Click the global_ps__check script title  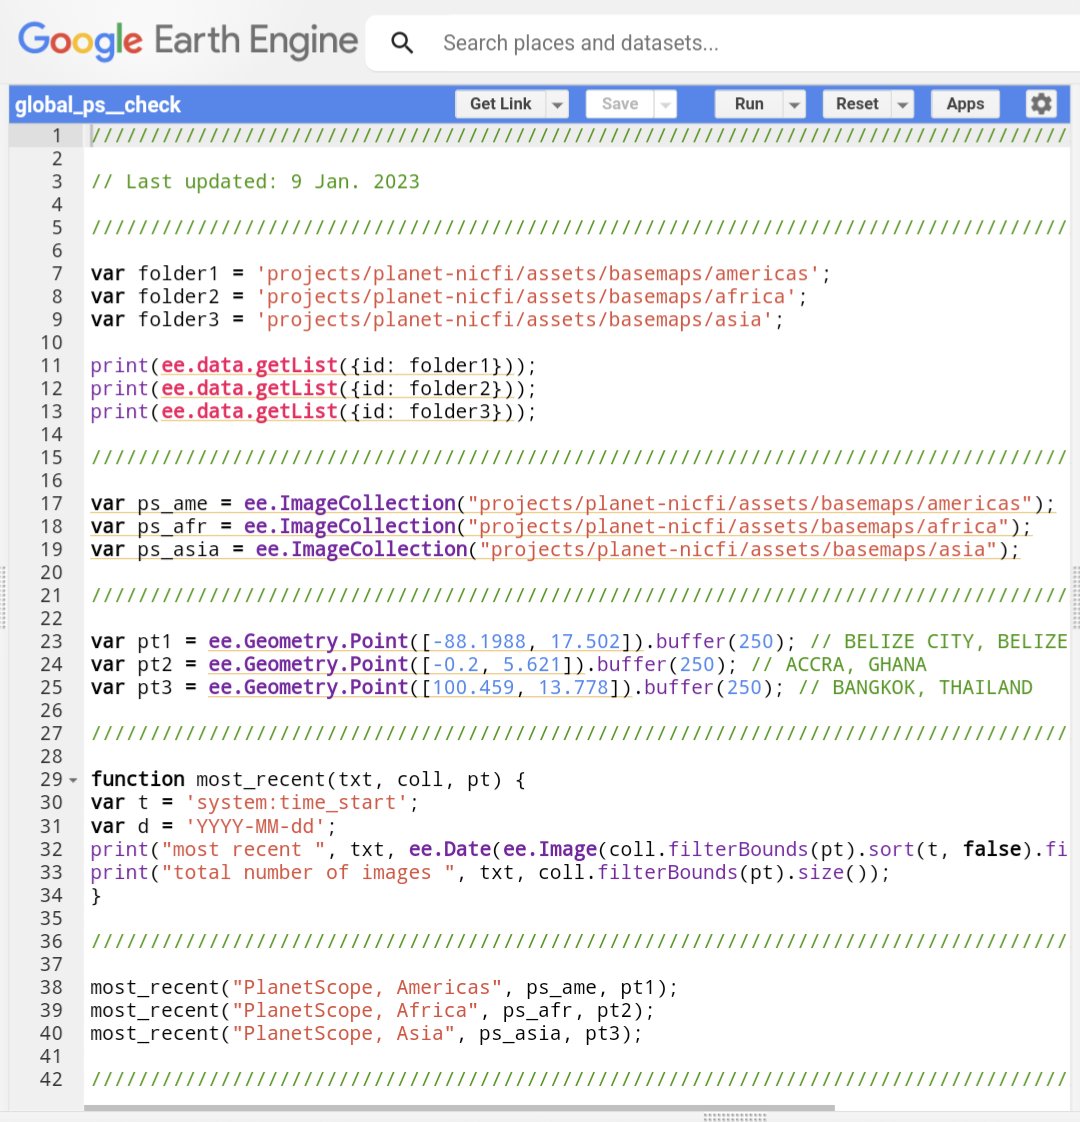coord(97,105)
